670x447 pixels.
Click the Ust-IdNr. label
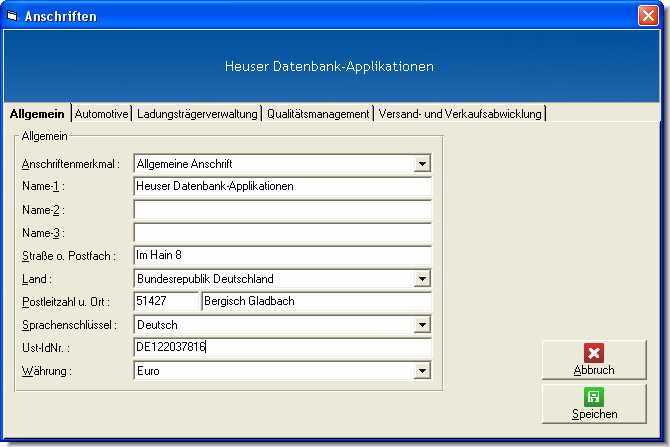[x=46, y=348]
